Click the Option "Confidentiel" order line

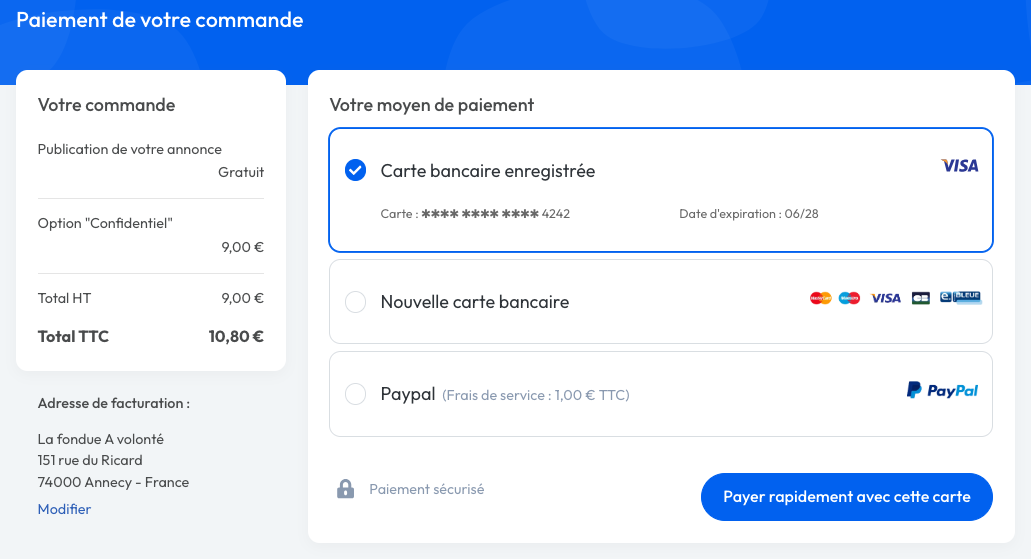point(105,223)
